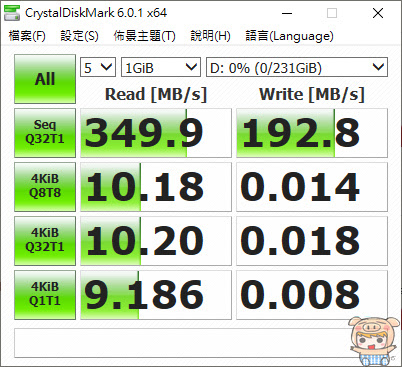Open the 說明(H) menu

[210, 36]
